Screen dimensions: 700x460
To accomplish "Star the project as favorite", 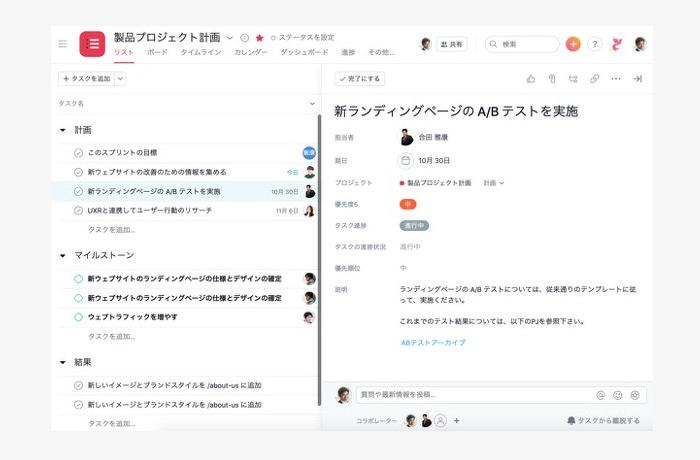I will [260, 38].
